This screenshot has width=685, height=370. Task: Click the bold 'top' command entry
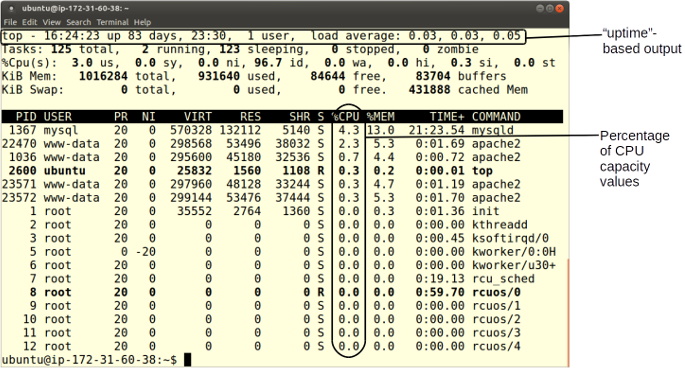(482, 171)
